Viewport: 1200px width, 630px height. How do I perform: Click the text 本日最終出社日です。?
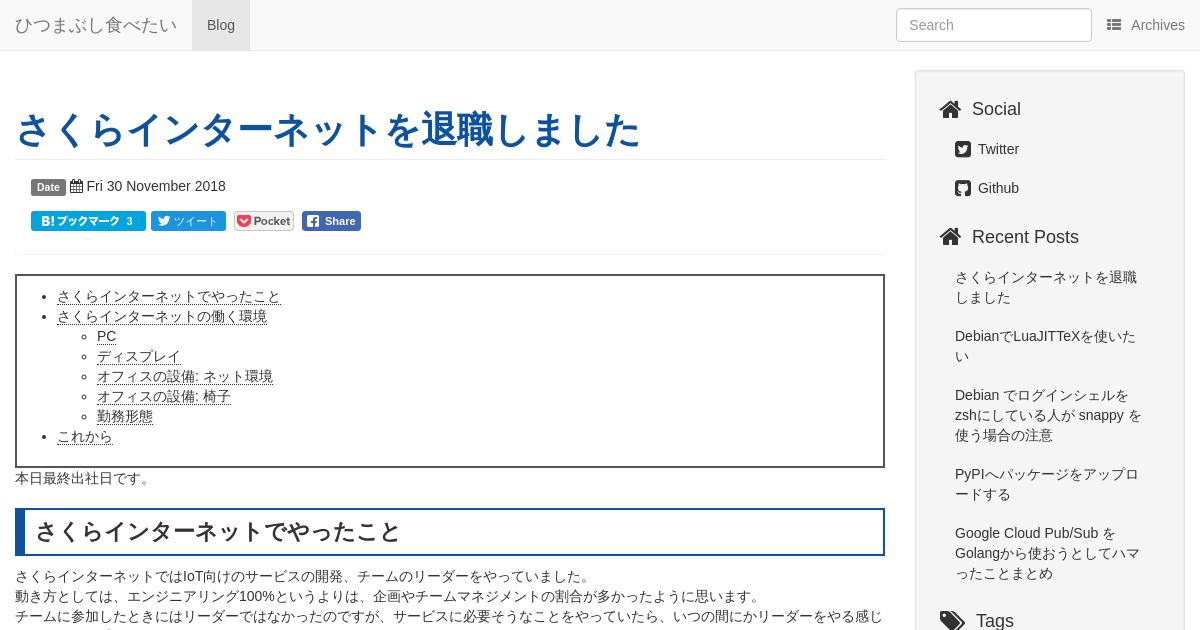pyautogui.click(x=85, y=478)
